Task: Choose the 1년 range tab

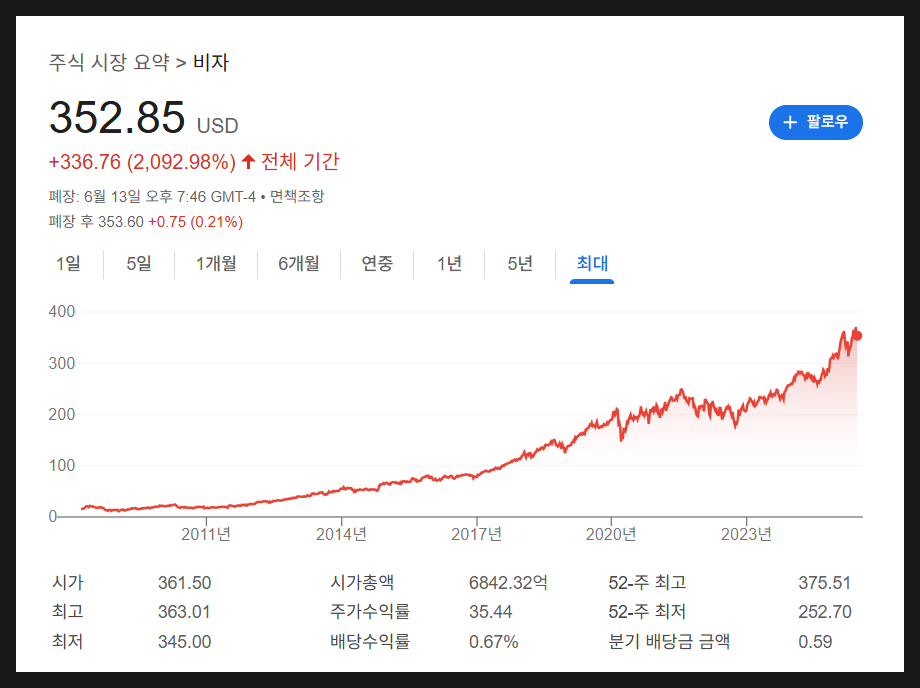Action: click(x=449, y=263)
